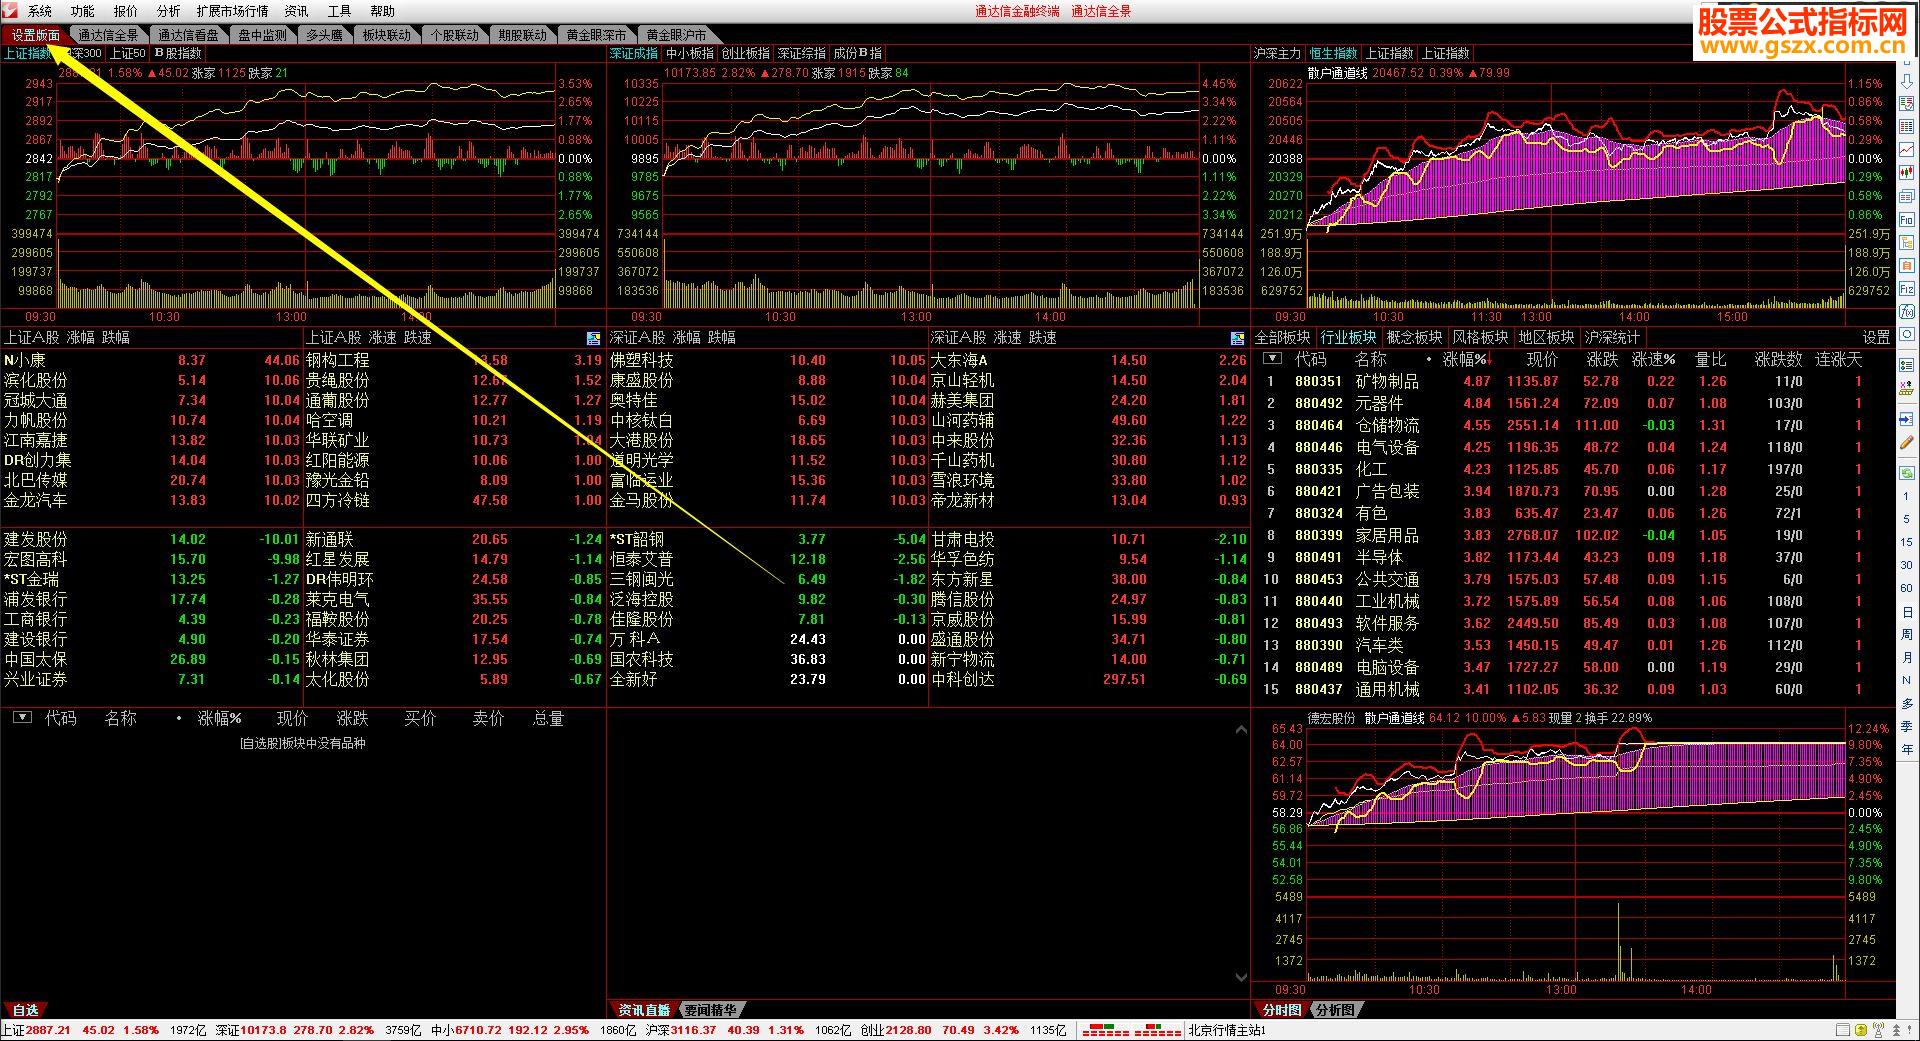Click the line chart icon in sidebar
Viewport: 1920px width, 1041px height.
1906,149
